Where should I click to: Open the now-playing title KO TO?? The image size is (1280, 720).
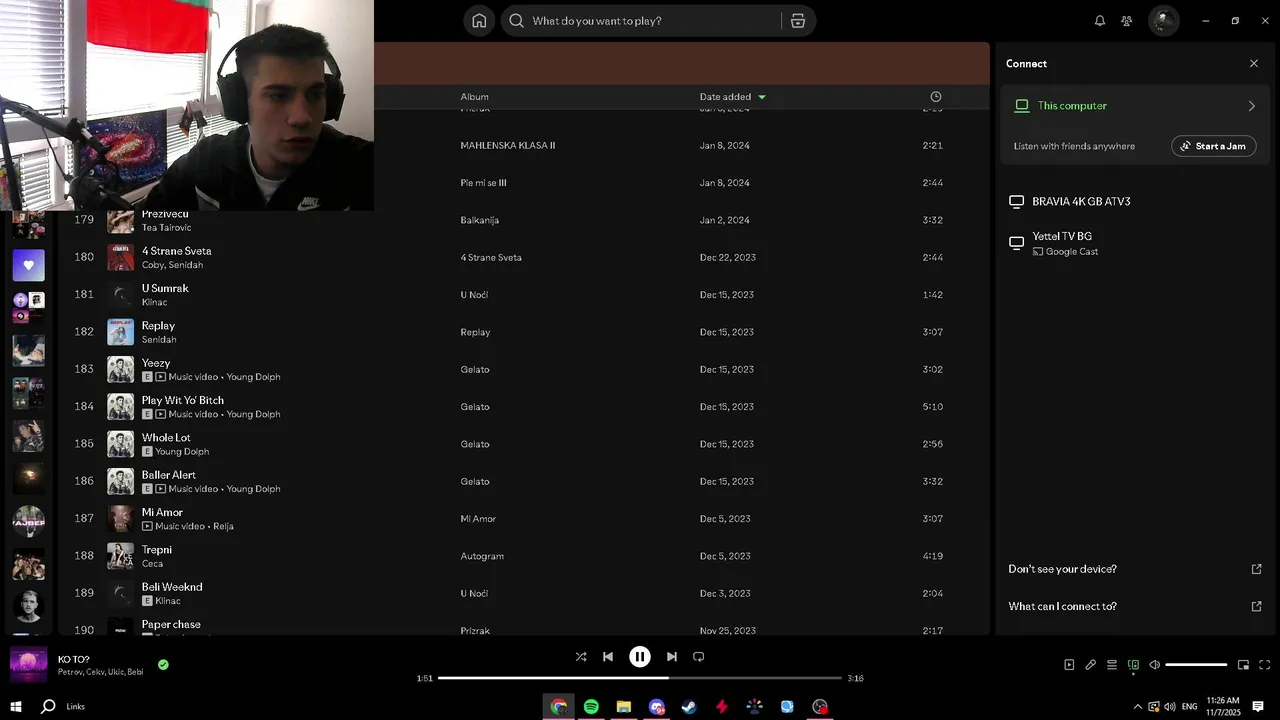click(74, 659)
